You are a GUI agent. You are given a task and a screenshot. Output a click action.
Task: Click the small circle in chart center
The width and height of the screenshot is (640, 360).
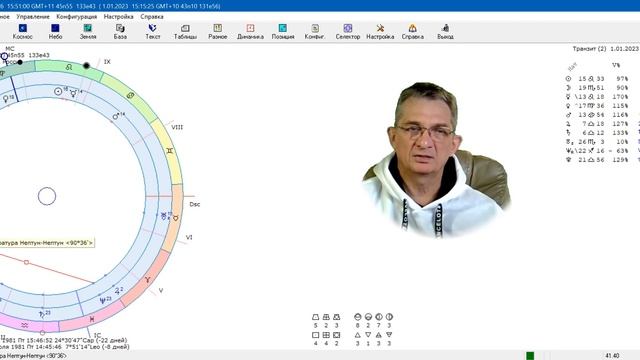[x=47, y=196]
